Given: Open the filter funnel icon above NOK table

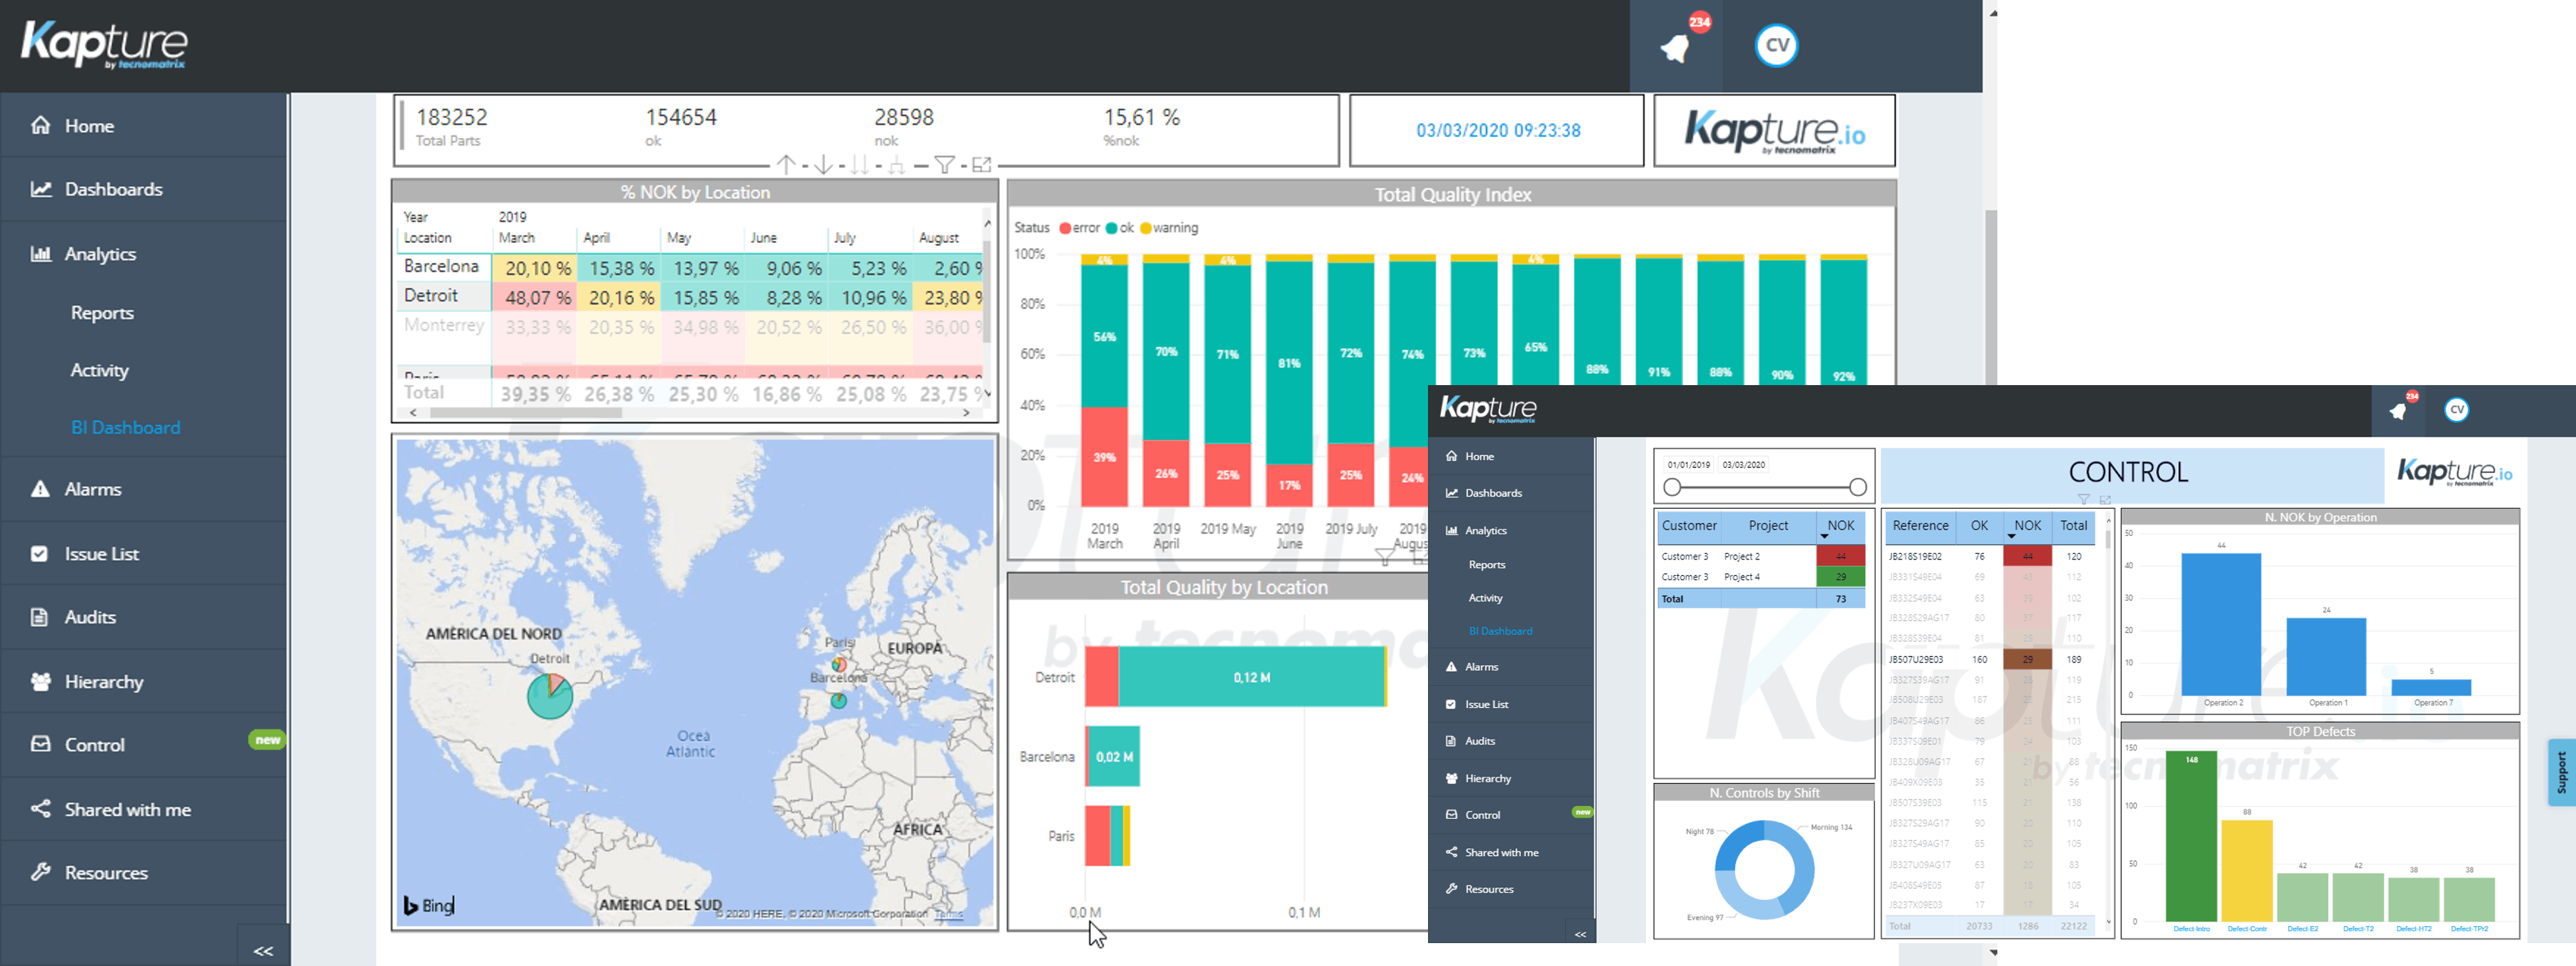Looking at the screenshot, I should [944, 164].
